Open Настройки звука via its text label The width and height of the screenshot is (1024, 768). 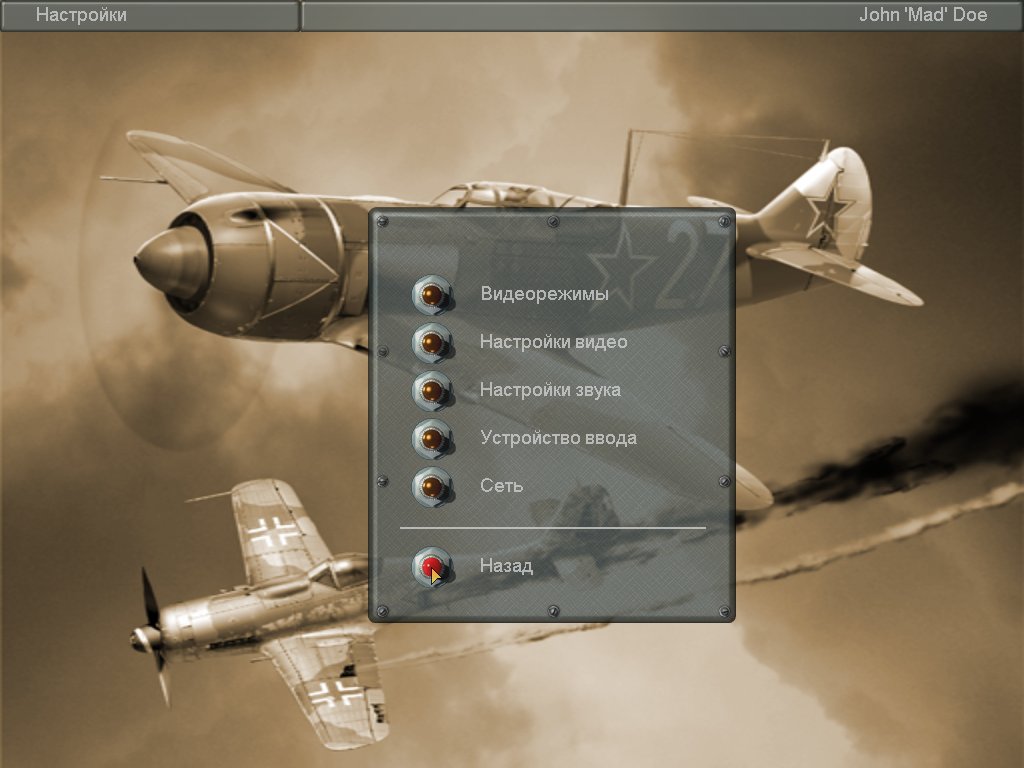coord(550,390)
